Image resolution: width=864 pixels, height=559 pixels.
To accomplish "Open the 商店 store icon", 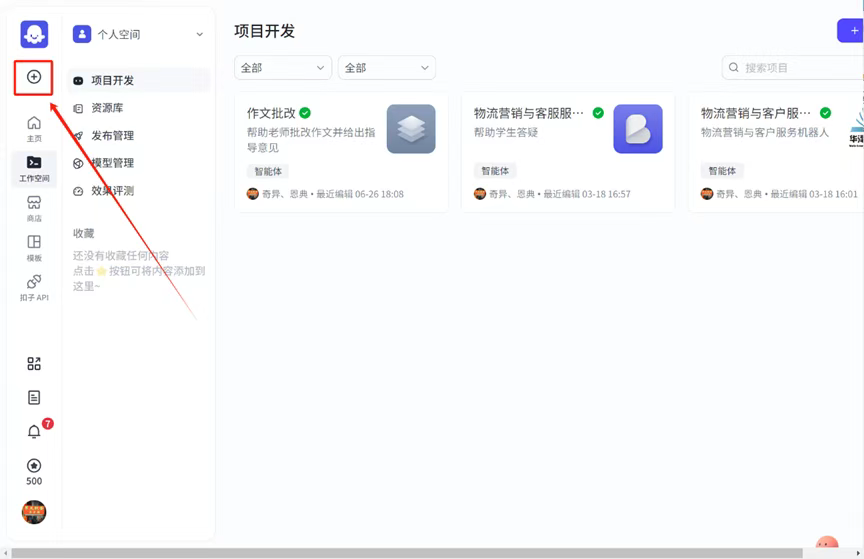I will (x=34, y=208).
